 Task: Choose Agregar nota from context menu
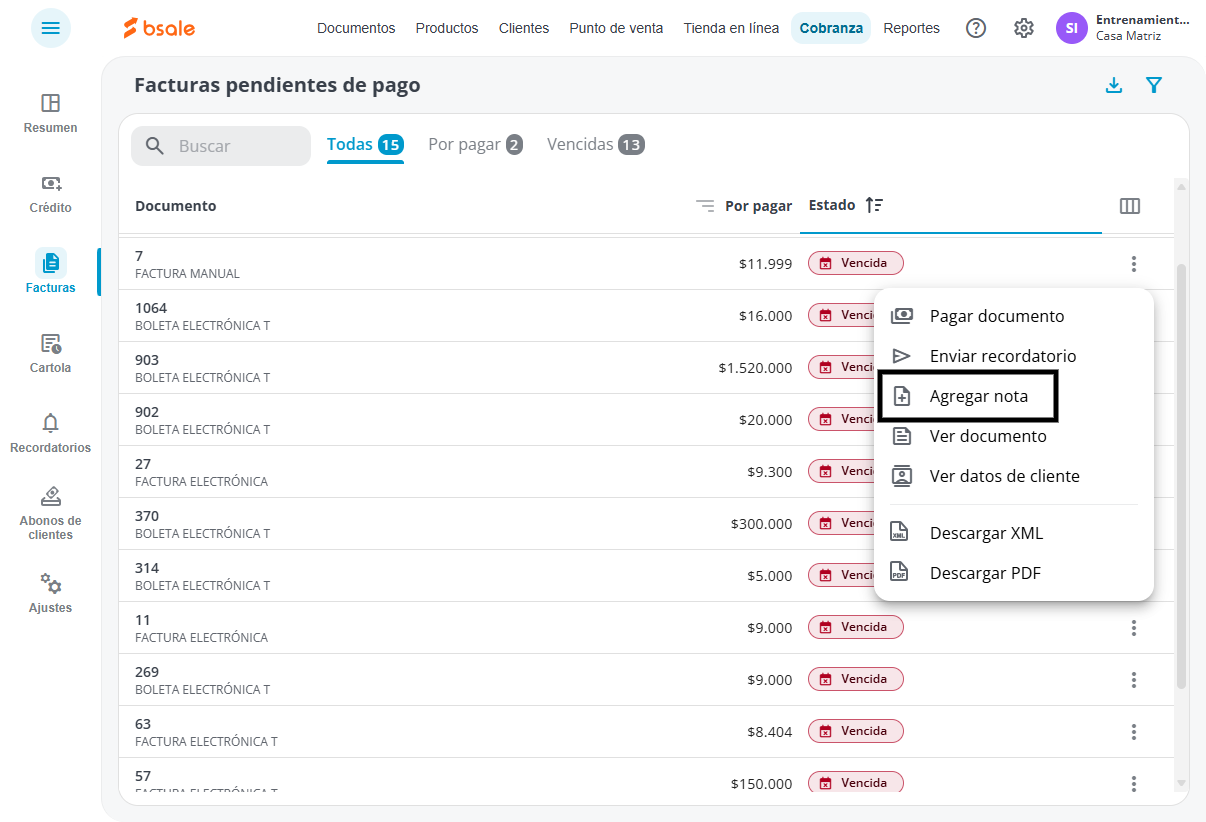point(1014,396)
